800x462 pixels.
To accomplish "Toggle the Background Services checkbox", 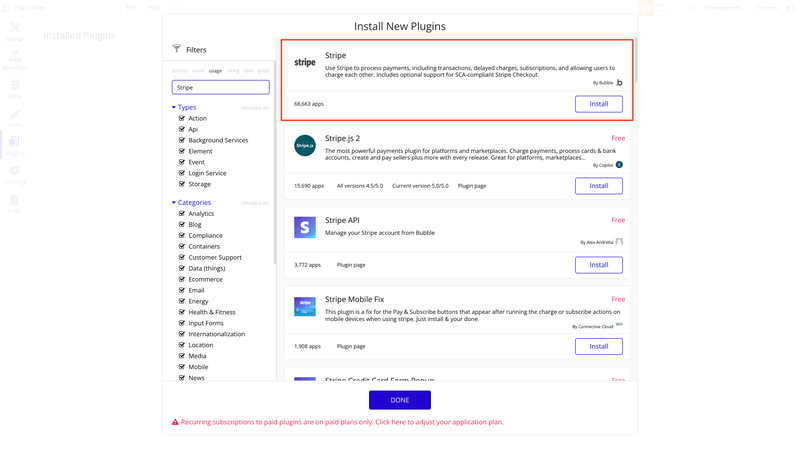I will point(182,140).
